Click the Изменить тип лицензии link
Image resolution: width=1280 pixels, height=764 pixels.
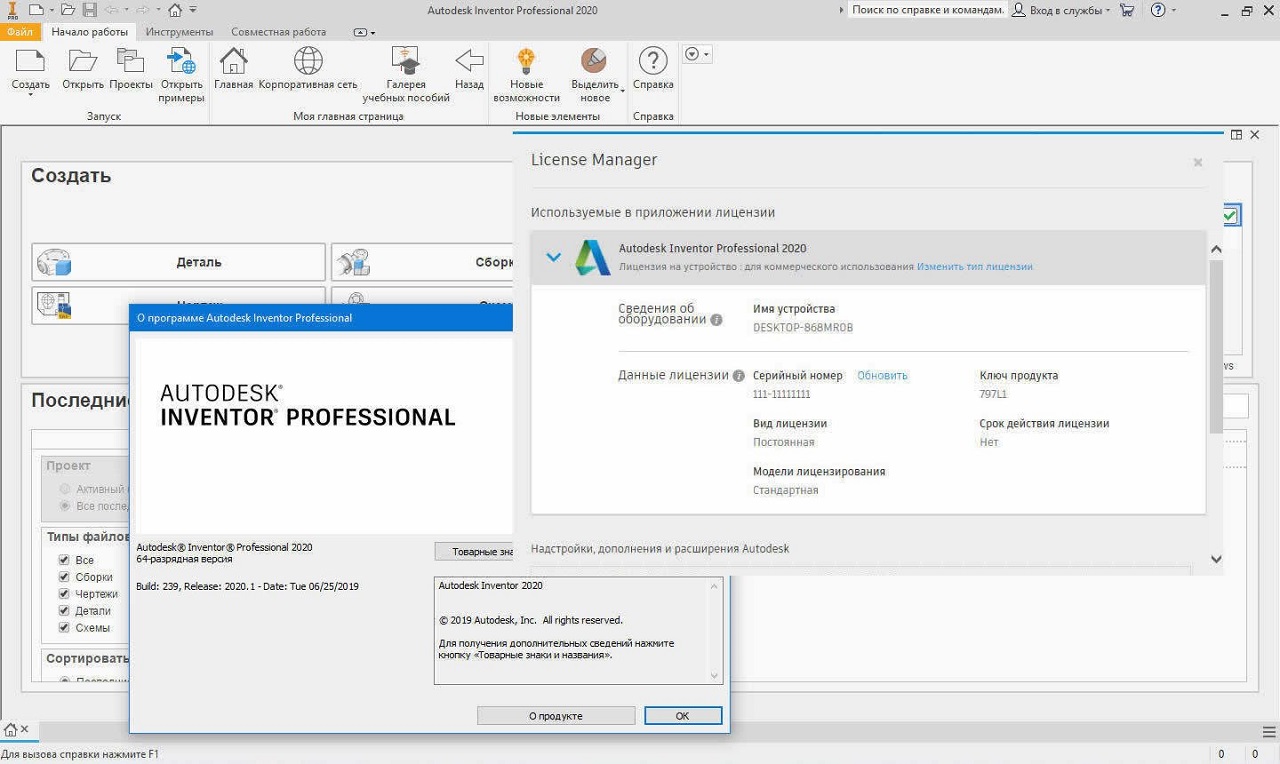tap(974, 267)
